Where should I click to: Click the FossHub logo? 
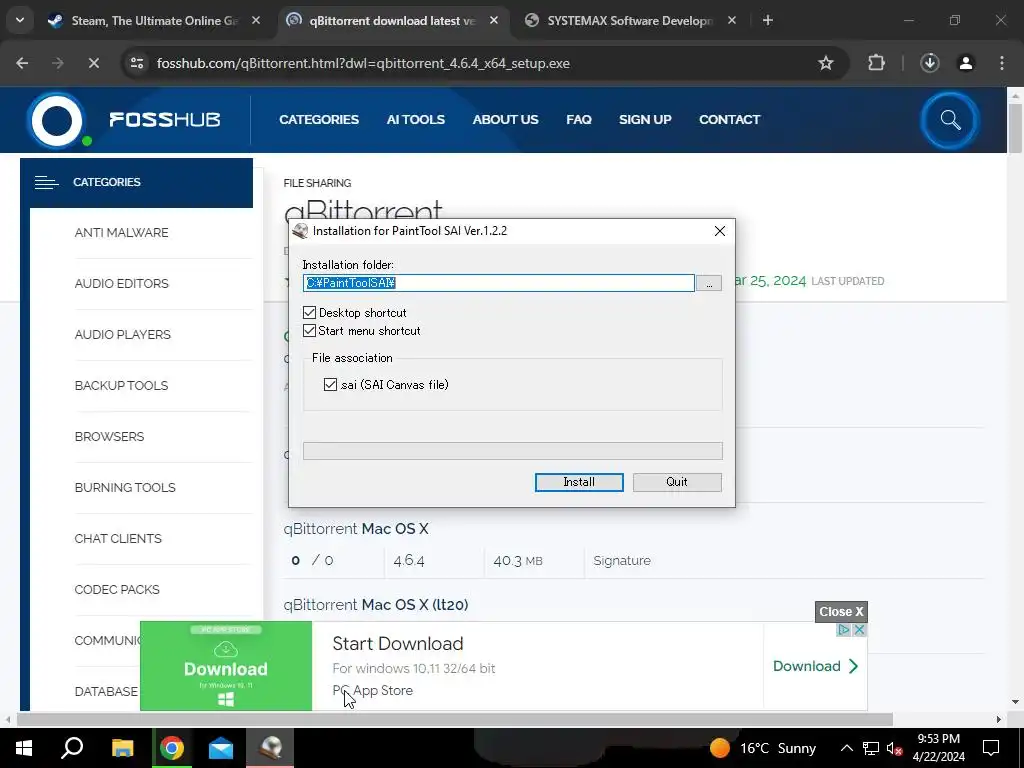pos(124,120)
